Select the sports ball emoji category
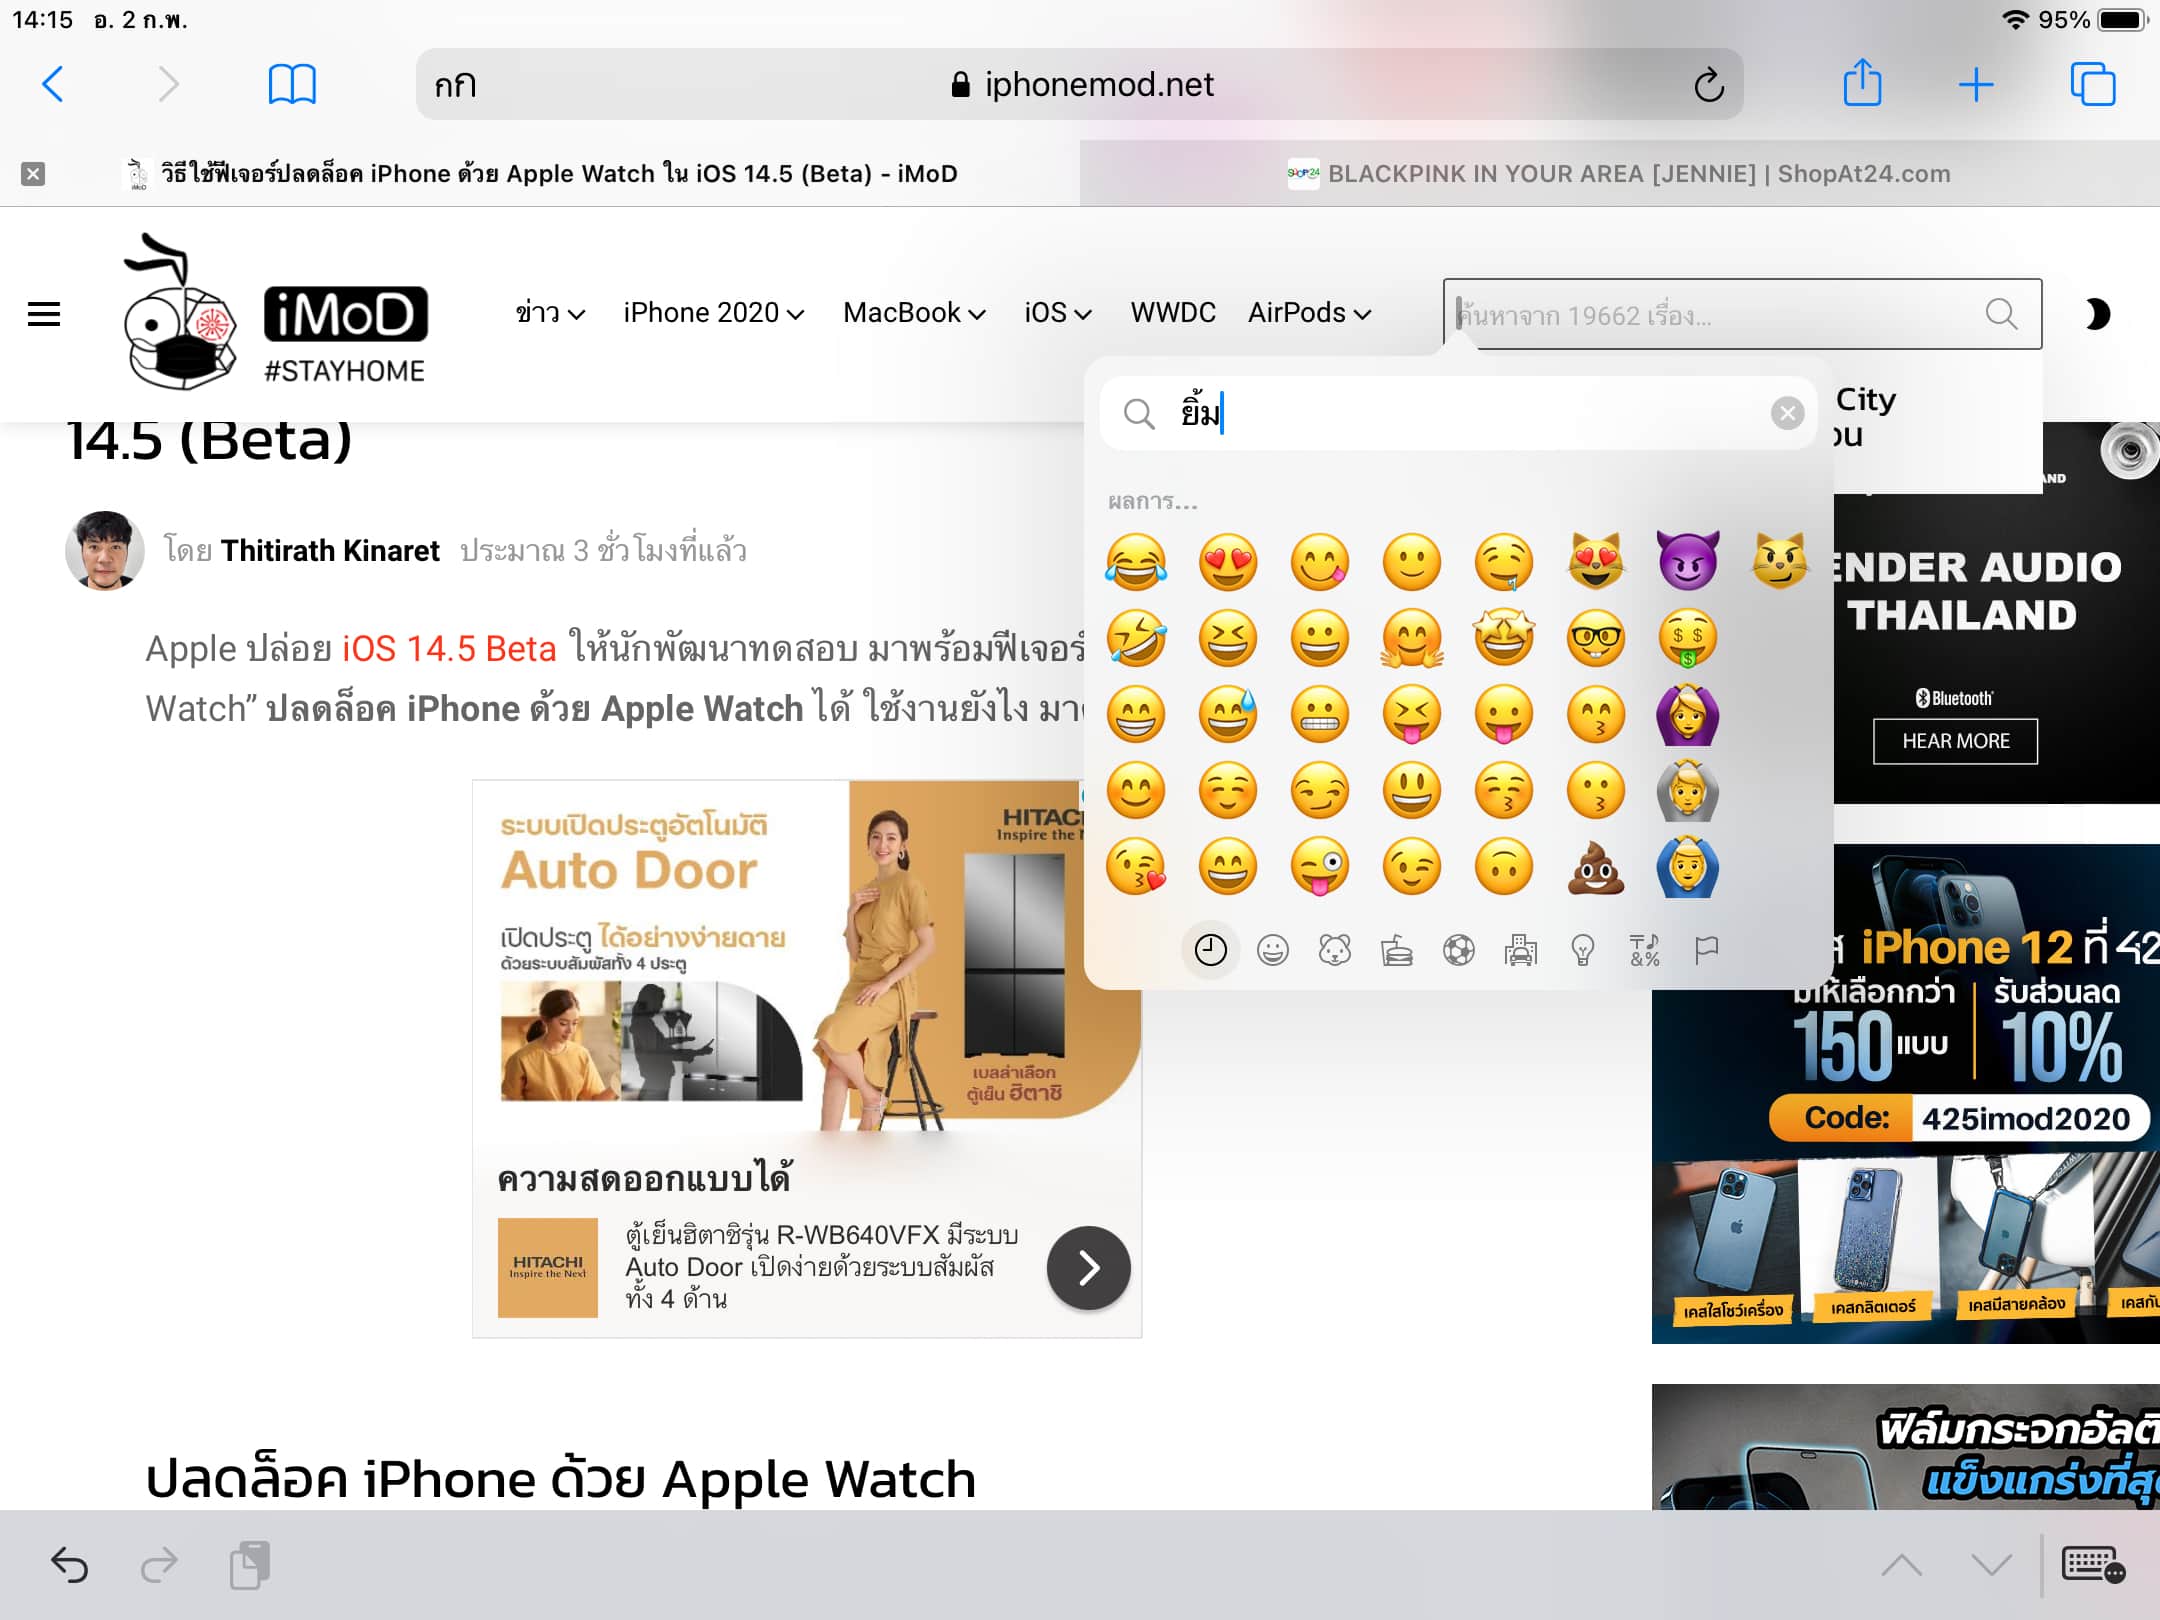 (1458, 950)
